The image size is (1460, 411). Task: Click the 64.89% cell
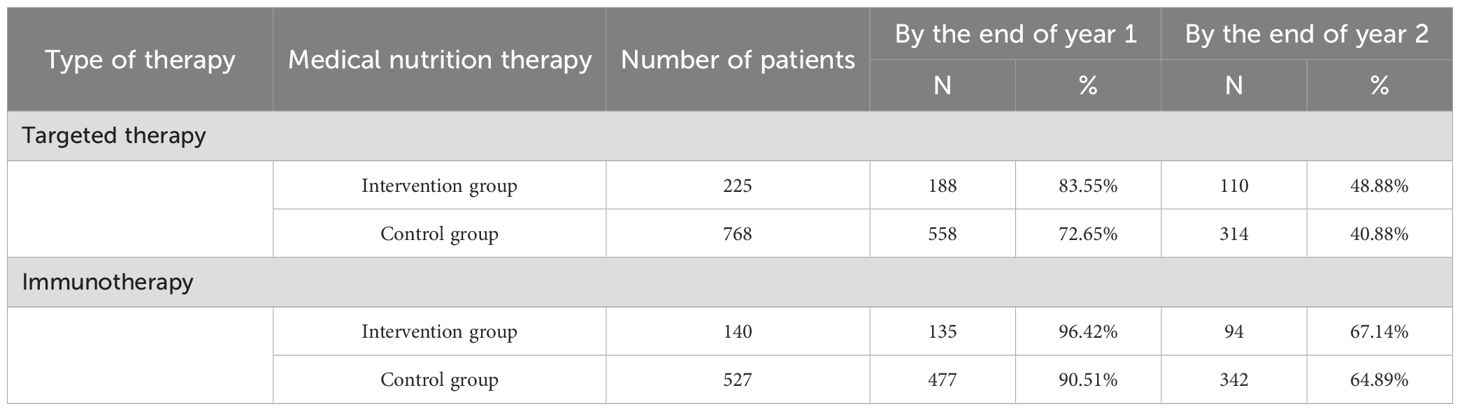[1379, 380]
